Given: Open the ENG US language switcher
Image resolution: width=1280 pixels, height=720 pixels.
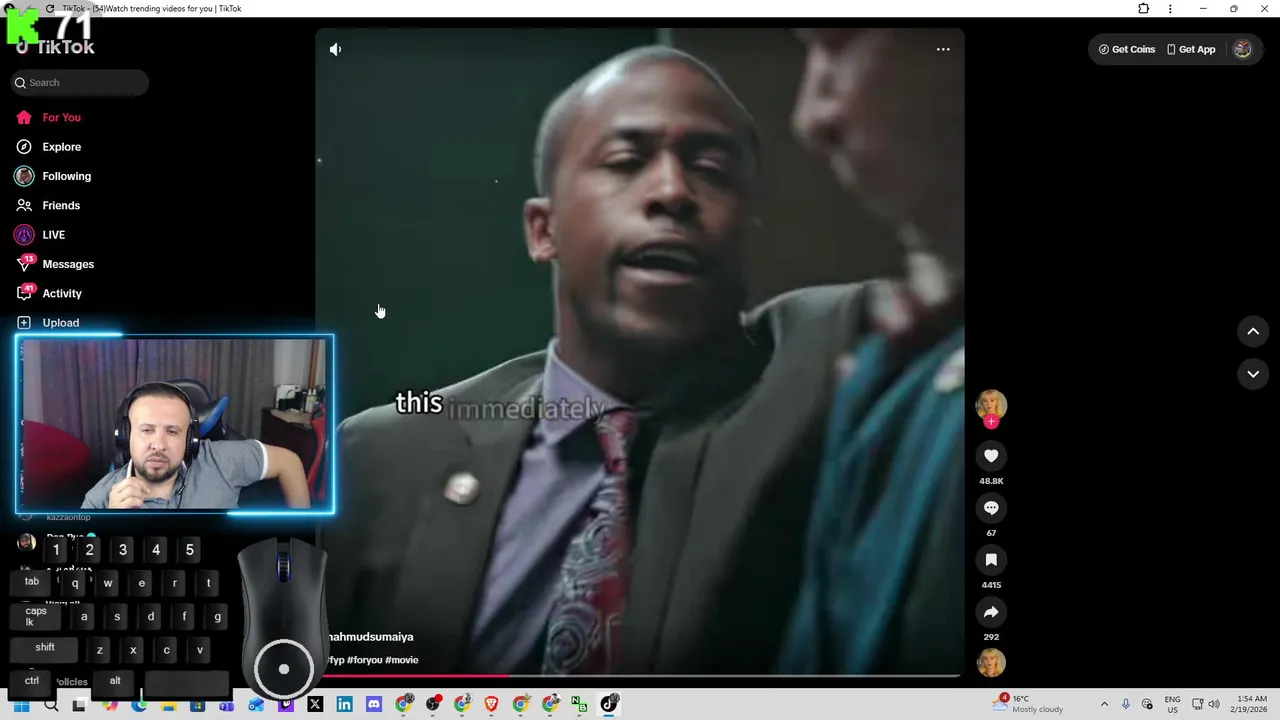Looking at the screenshot, I should pos(1172,705).
